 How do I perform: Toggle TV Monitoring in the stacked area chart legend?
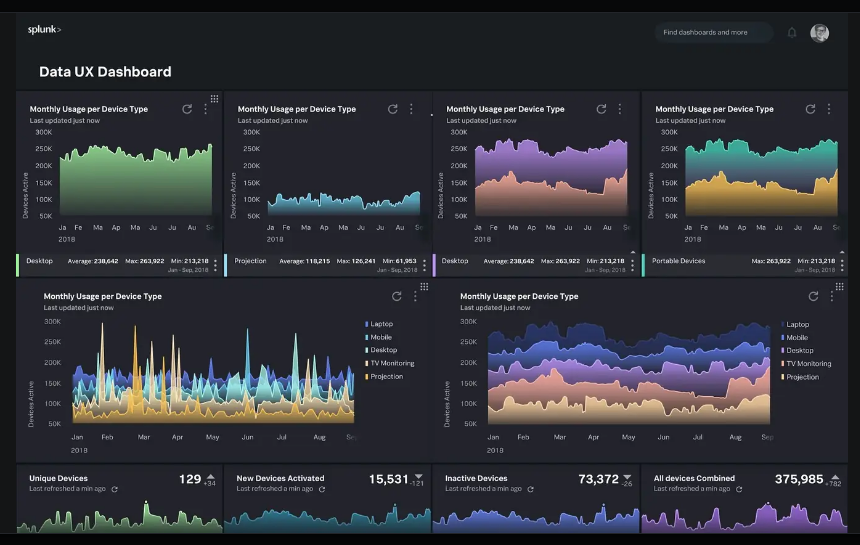[806, 364]
